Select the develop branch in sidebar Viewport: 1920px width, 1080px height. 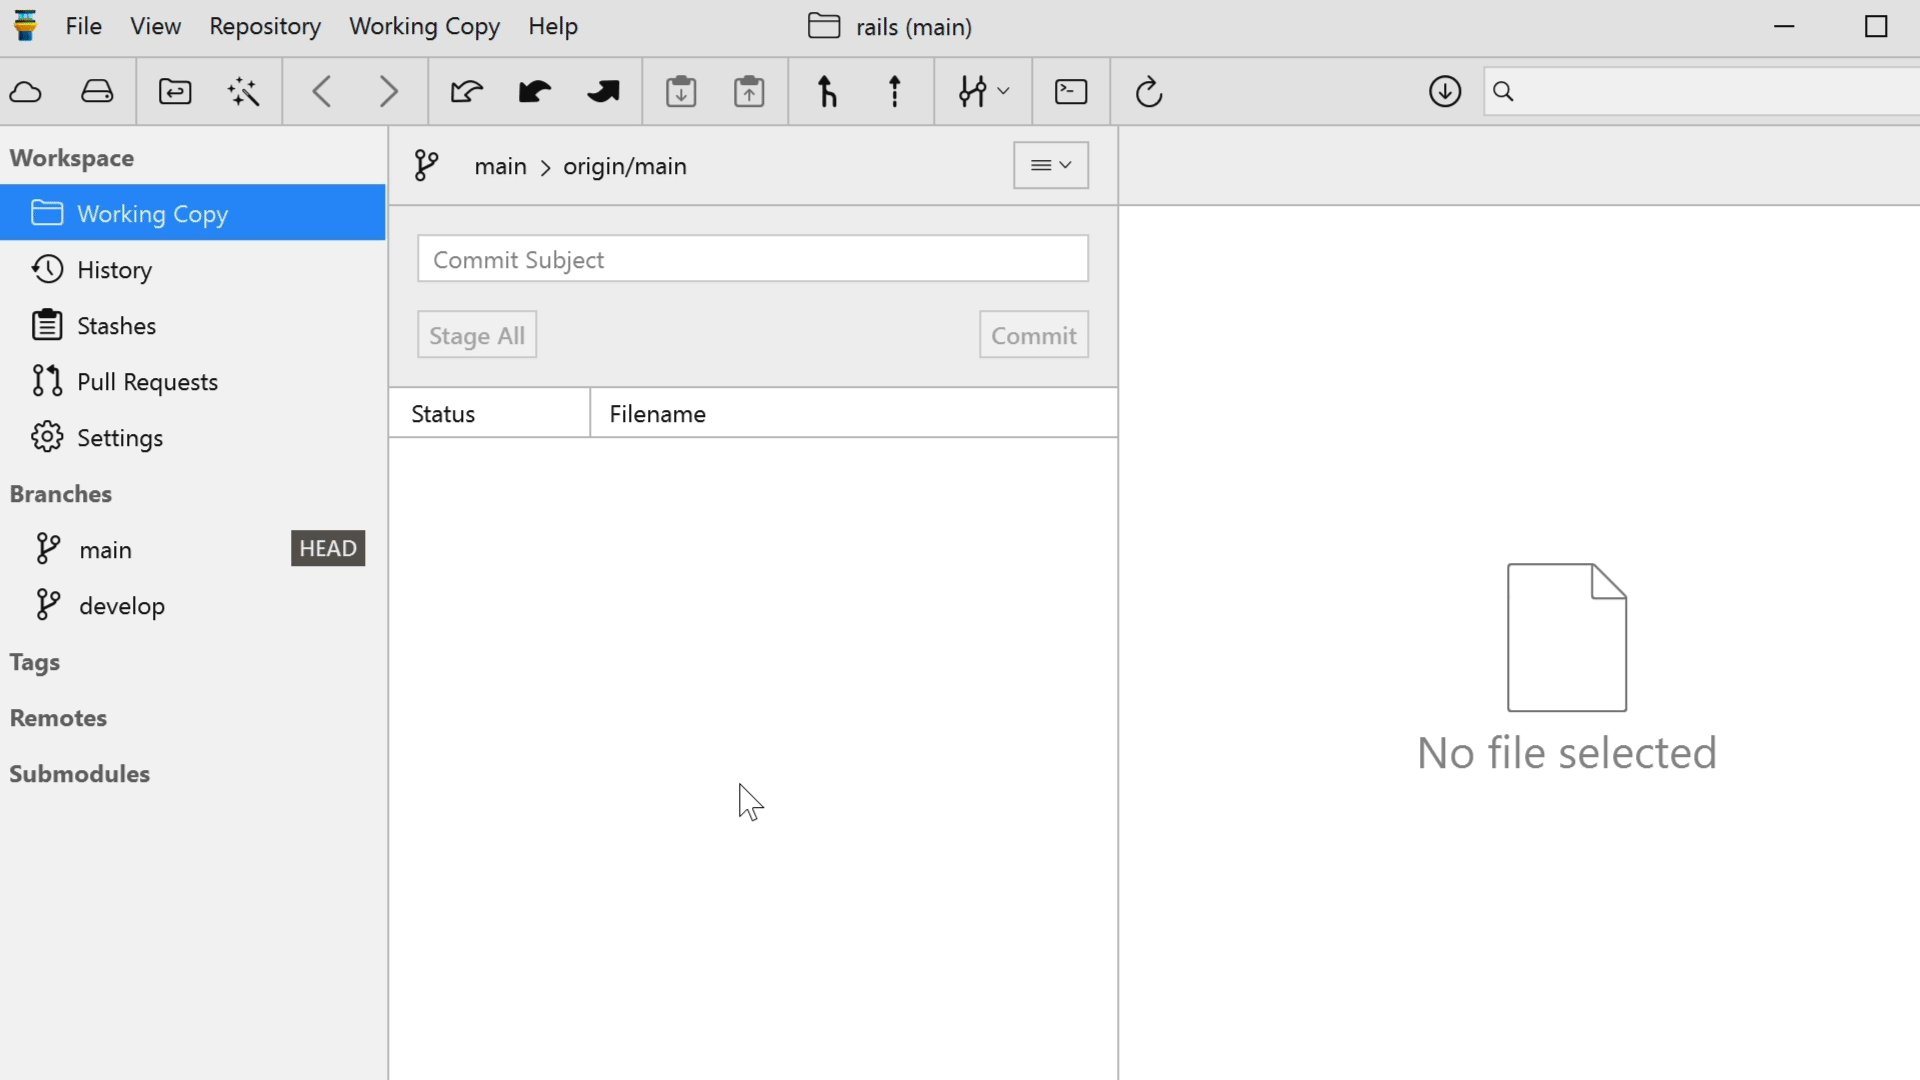(122, 606)
